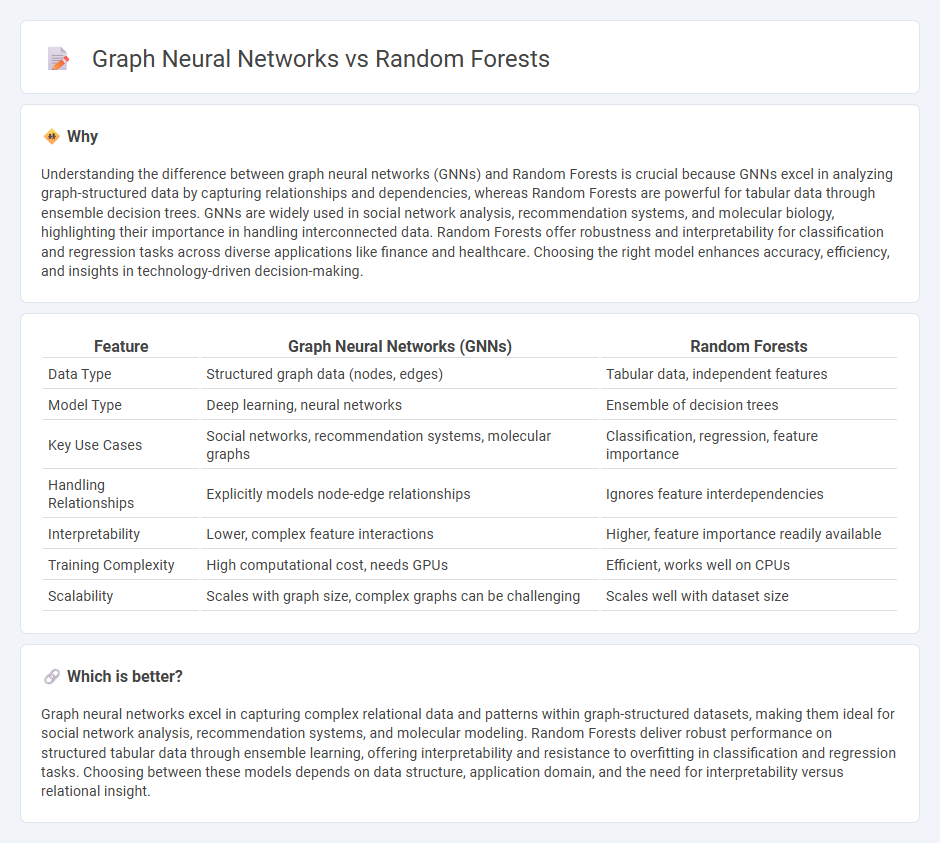Click the 'Random Forests' column header
Screen dimensions: 940x843
tap(749, 347)
